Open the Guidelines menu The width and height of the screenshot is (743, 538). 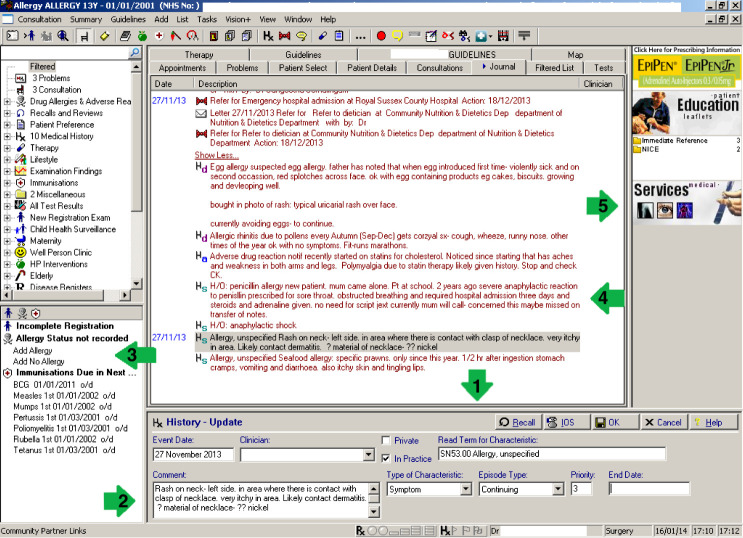click(x=128, y=19)
